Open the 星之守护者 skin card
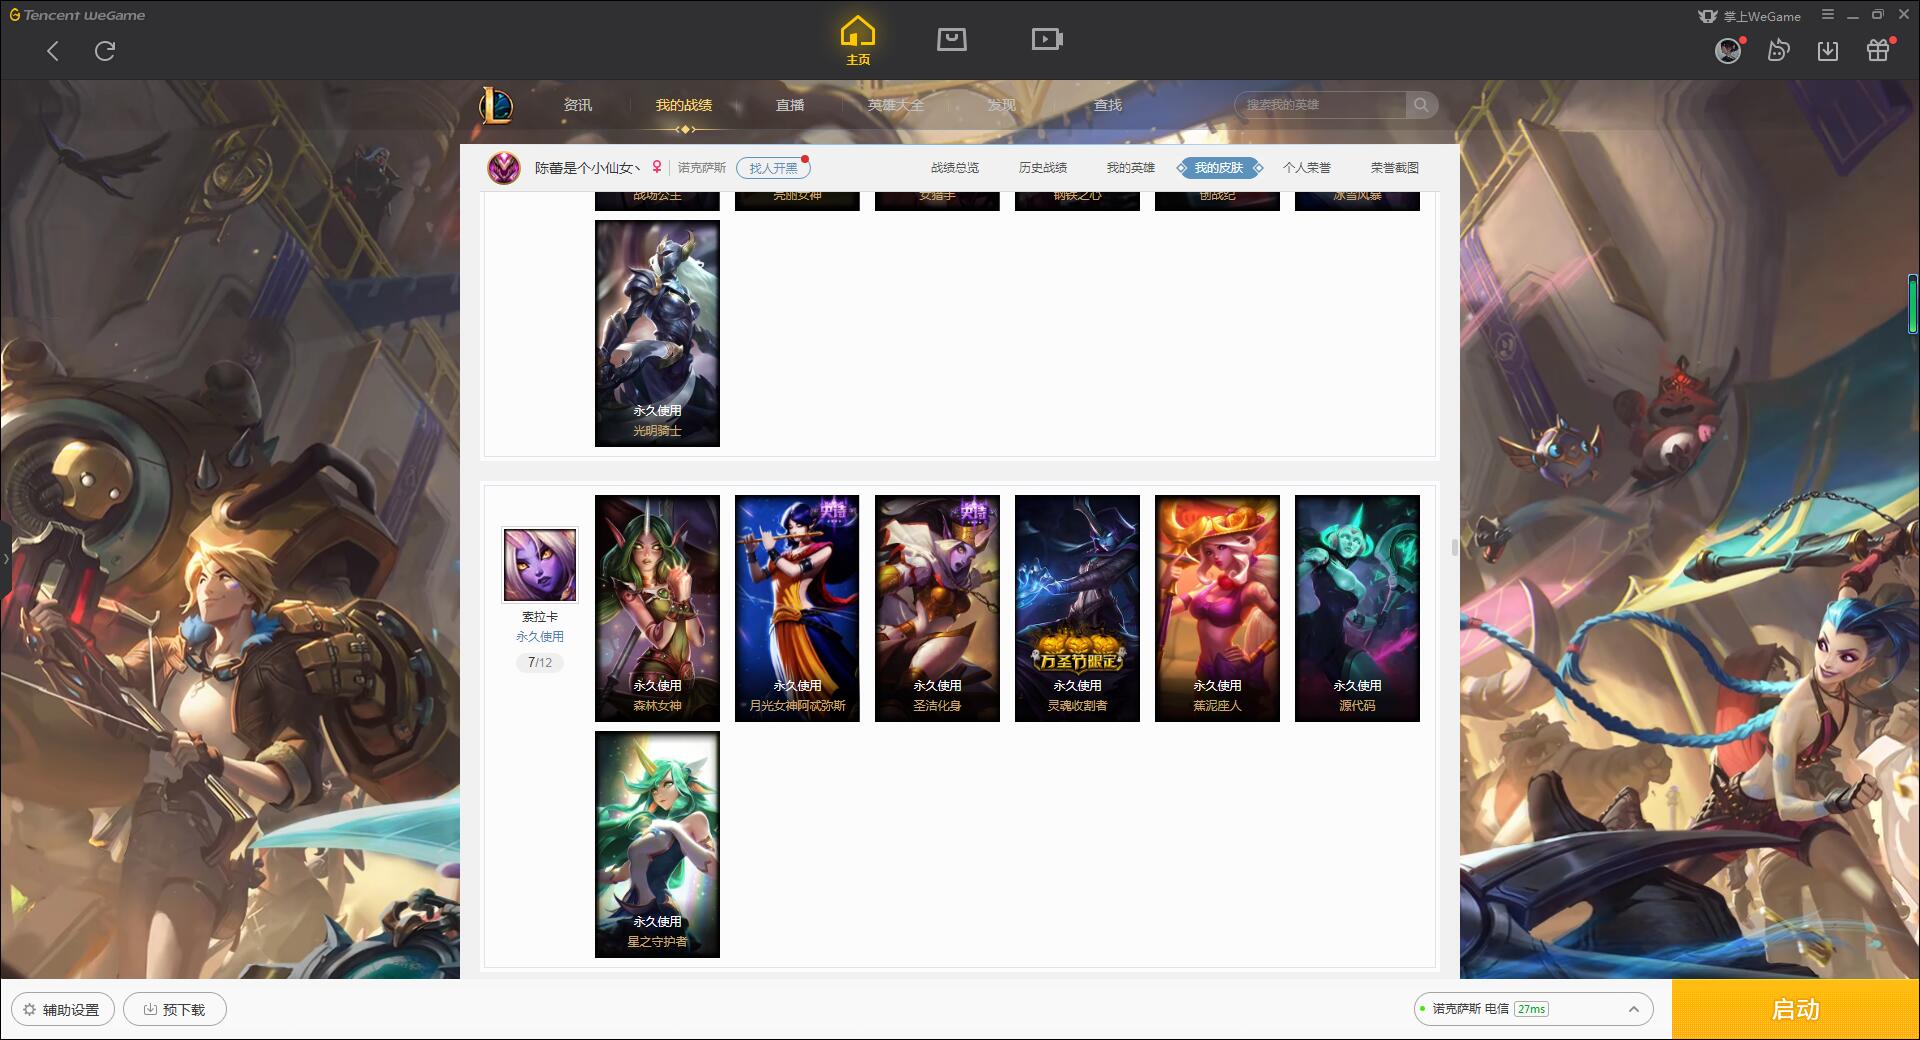The width and height of the screenshot is (1920, 1040). [x=657, y=844]
